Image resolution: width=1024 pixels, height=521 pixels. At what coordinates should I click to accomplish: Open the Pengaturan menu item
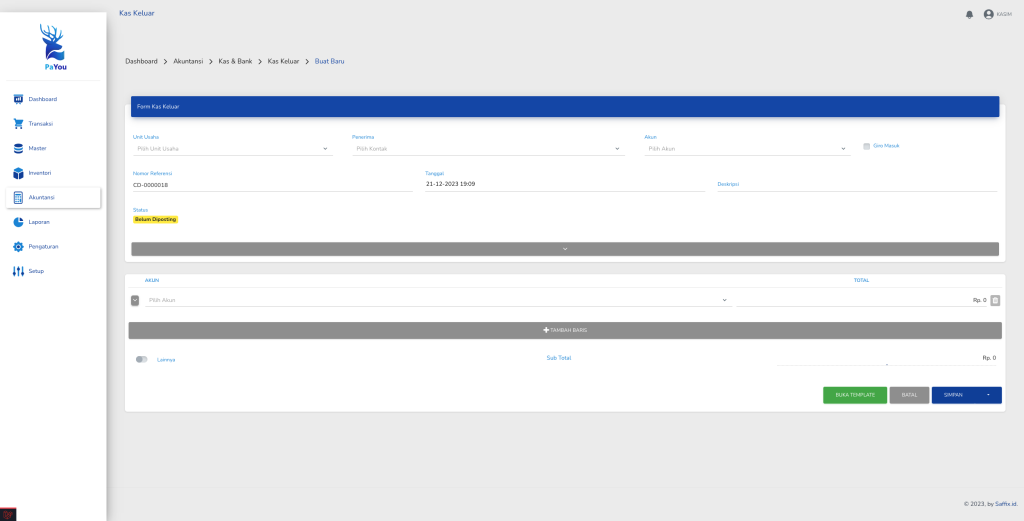[x=53, y=247]
